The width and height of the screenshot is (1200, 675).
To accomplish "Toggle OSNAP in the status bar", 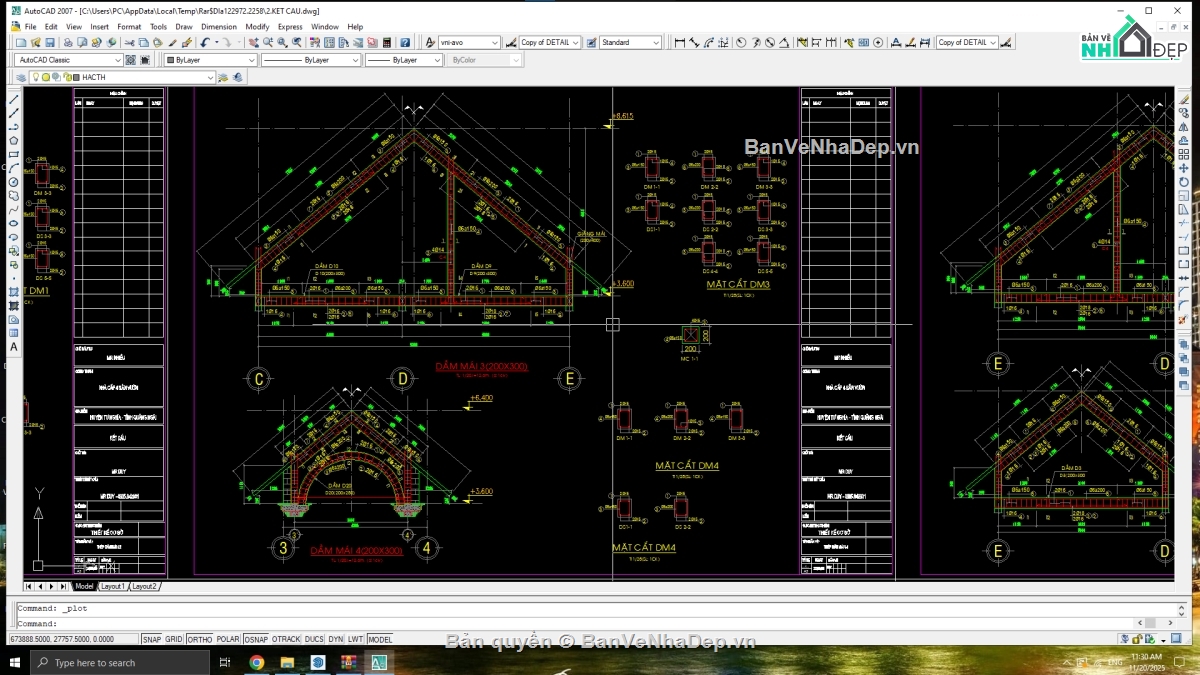I will [256, 639].
